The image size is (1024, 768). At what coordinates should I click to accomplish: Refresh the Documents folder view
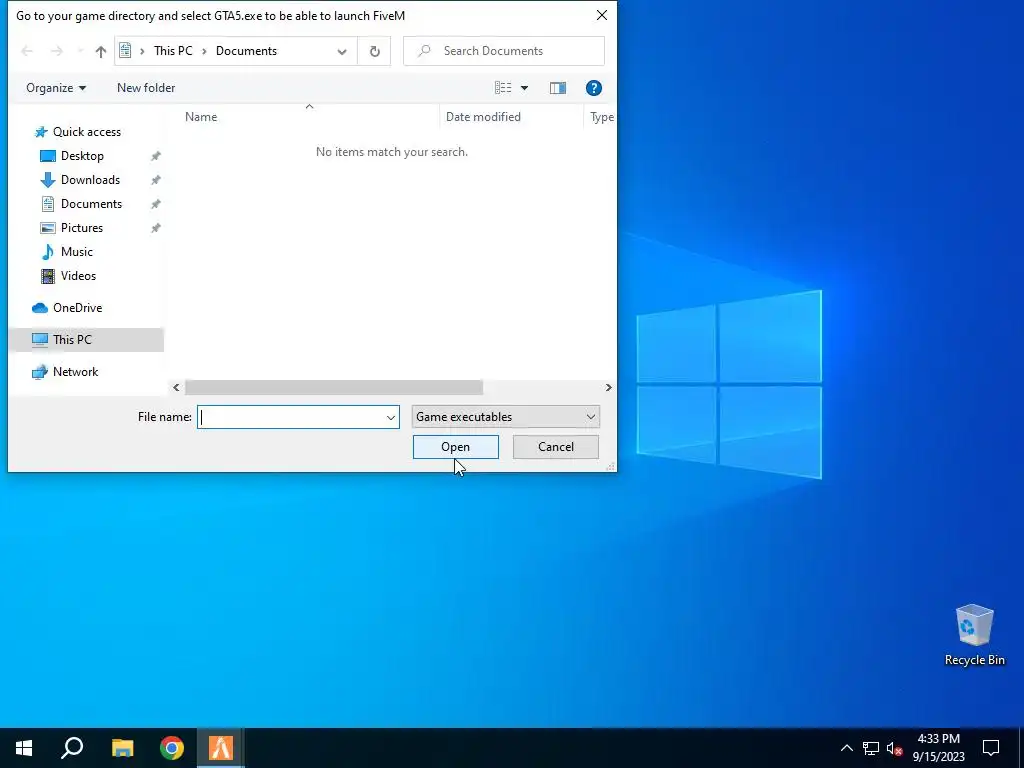374,51
